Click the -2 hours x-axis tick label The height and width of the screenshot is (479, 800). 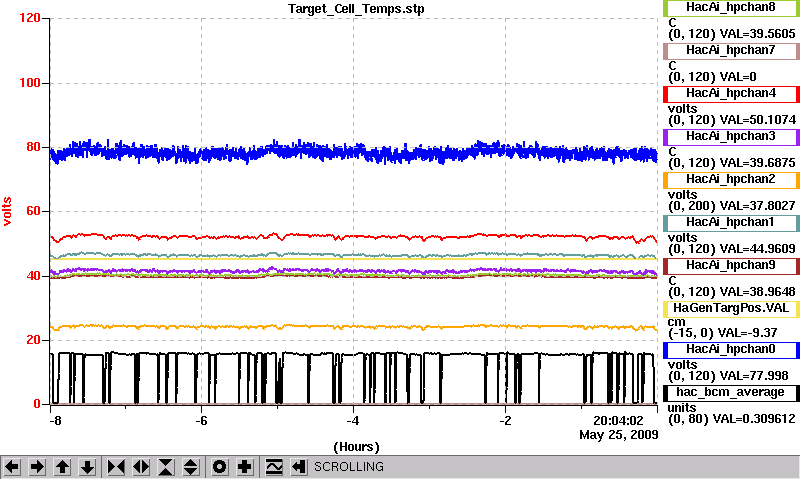(x=505, y=421)
